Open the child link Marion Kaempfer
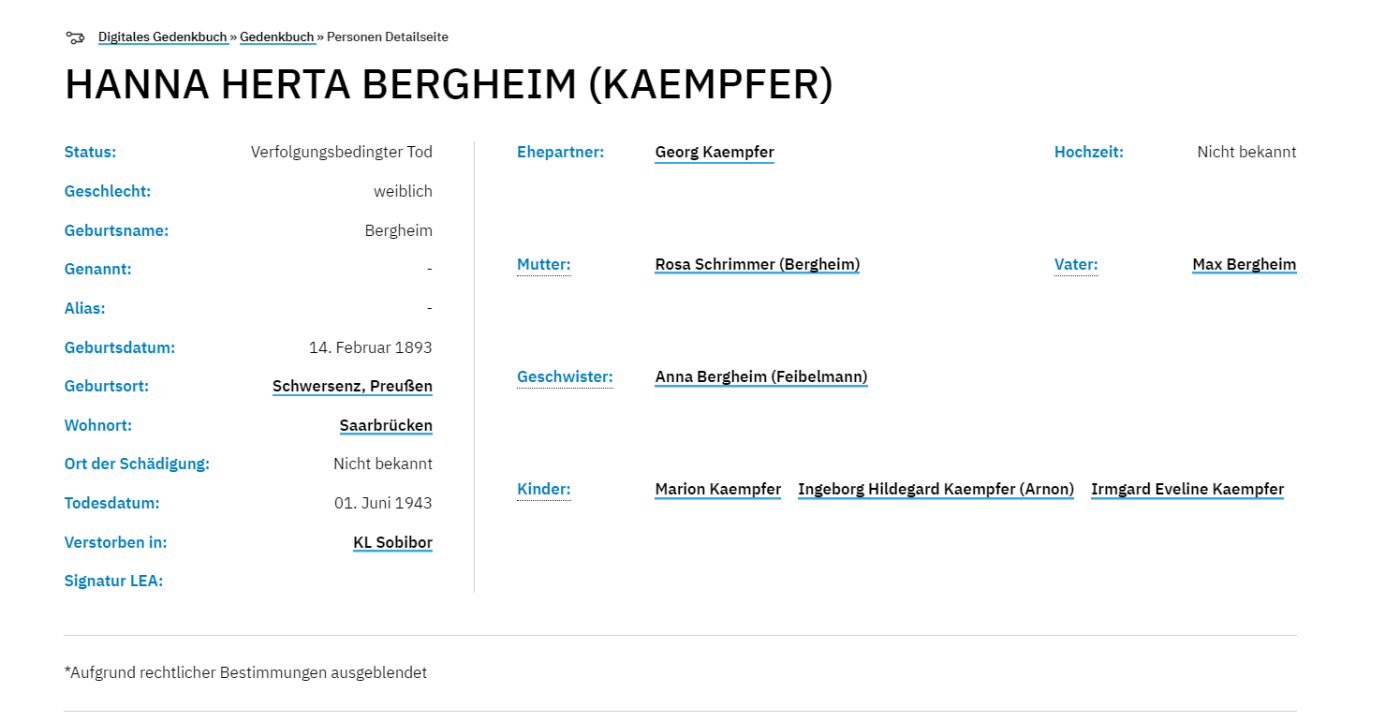Viewport: 1400px width, 722px height. (718, 489)
